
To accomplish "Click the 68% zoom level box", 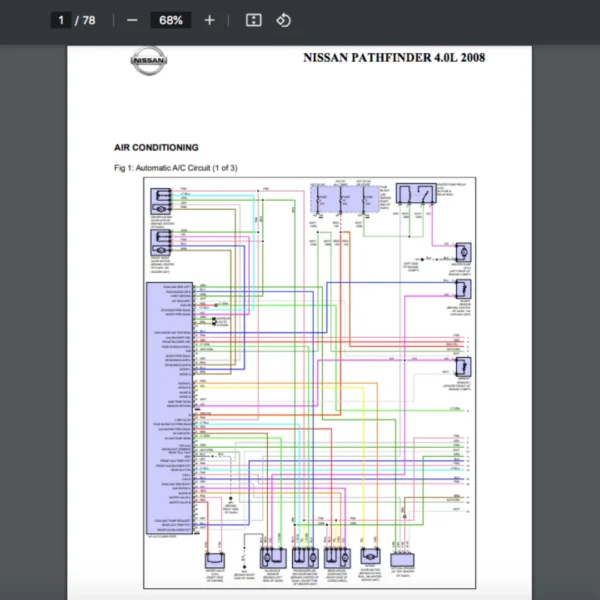I will tap(170, 20).
